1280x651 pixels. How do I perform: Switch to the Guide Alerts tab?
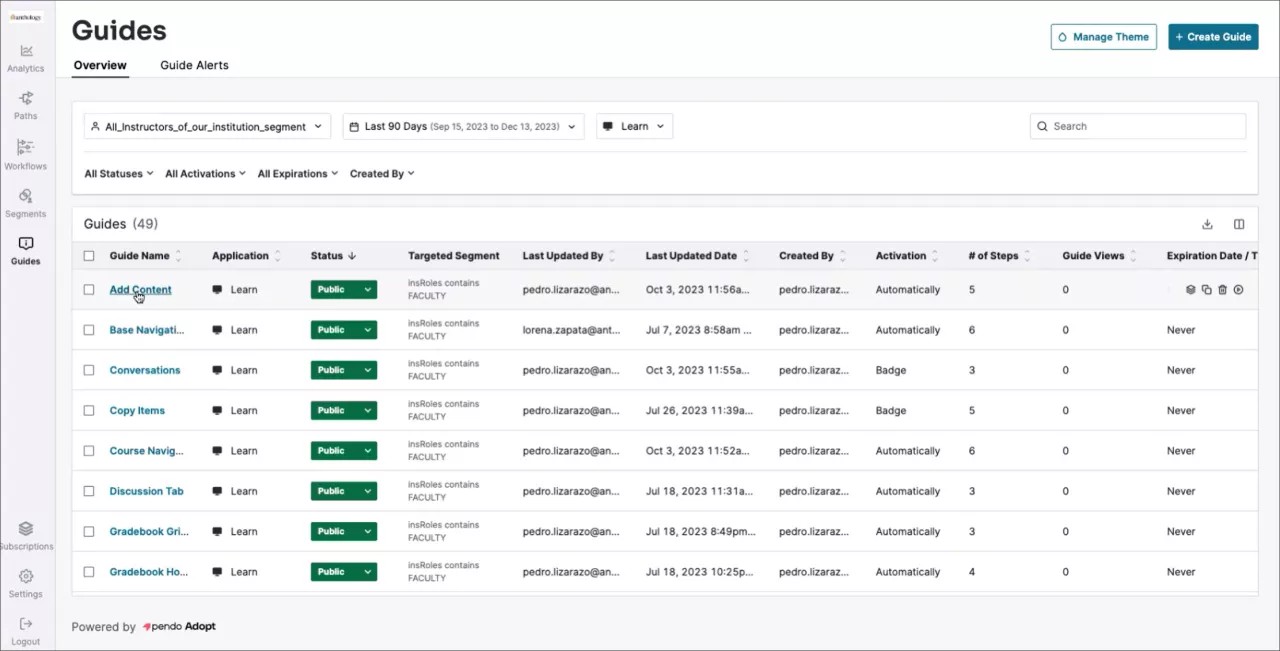click(x=194, y=65)
